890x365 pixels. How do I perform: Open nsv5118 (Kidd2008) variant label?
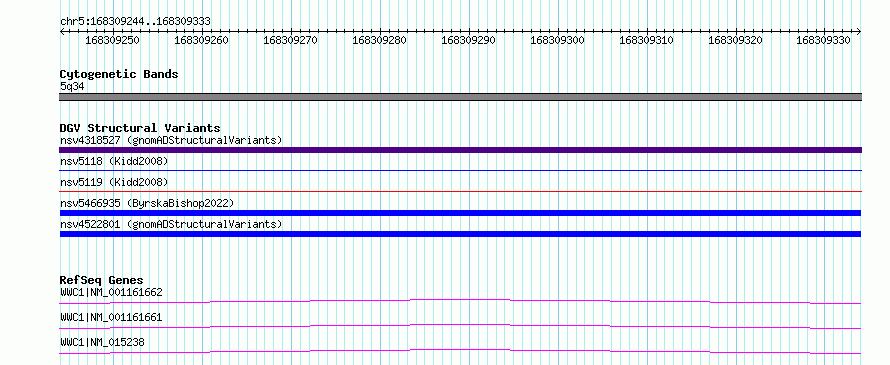point(114,161)
